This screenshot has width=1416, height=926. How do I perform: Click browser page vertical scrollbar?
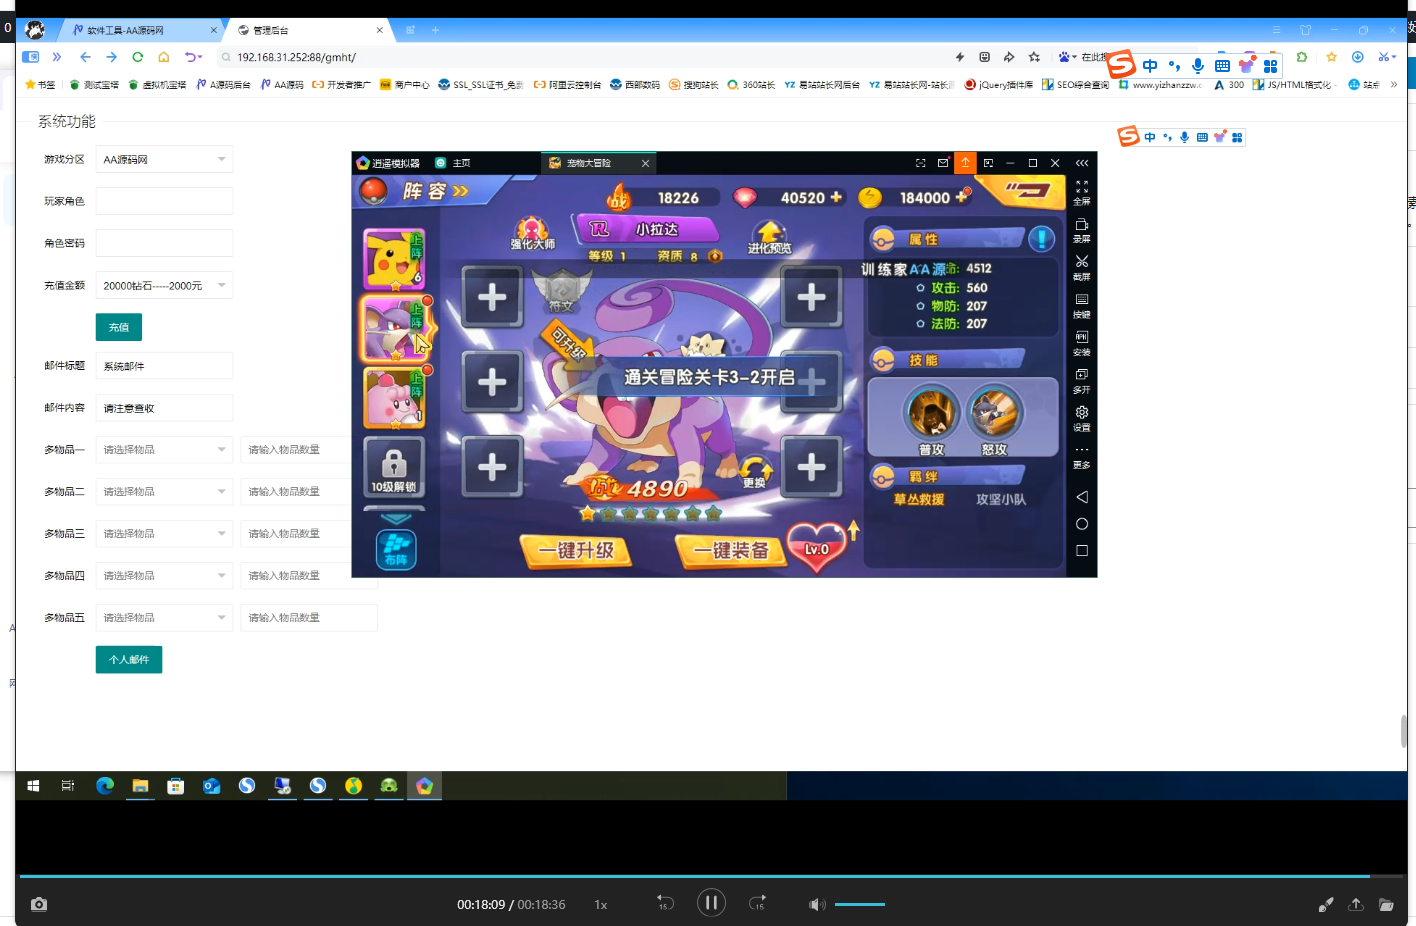click(x=1403, y=732)
